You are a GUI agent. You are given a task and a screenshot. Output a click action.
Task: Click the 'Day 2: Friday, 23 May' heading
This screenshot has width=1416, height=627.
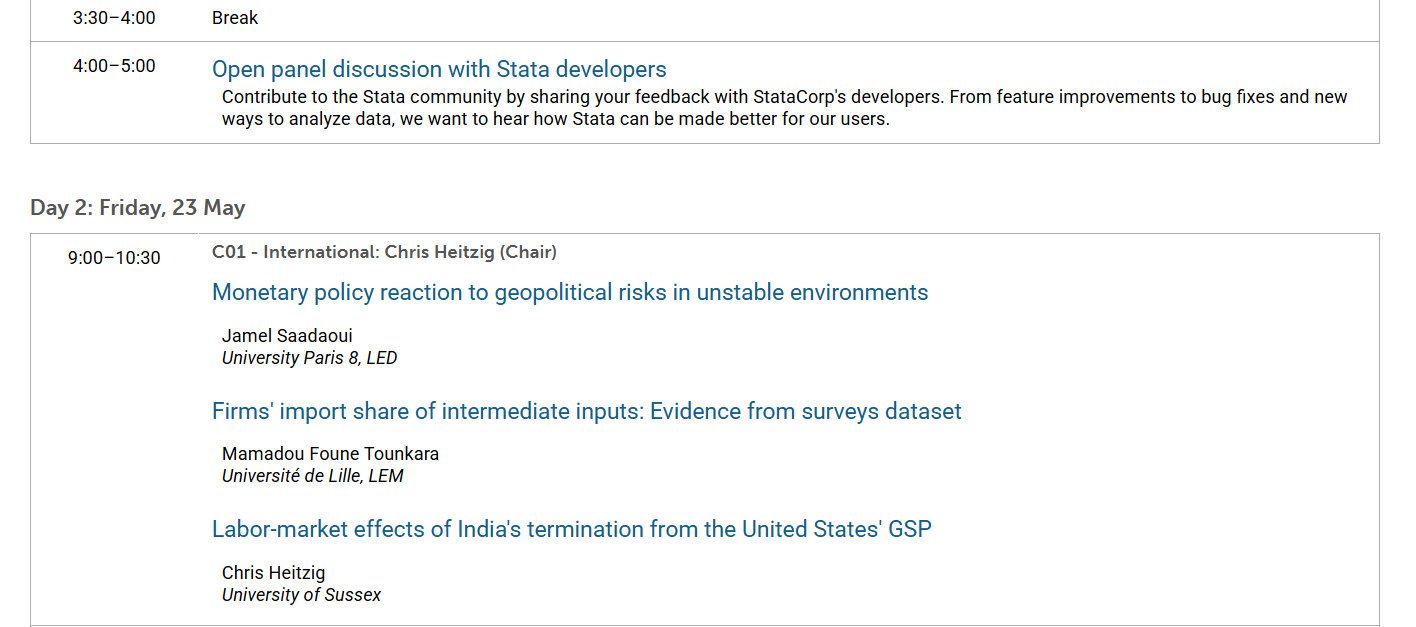[x=138, y=208]
